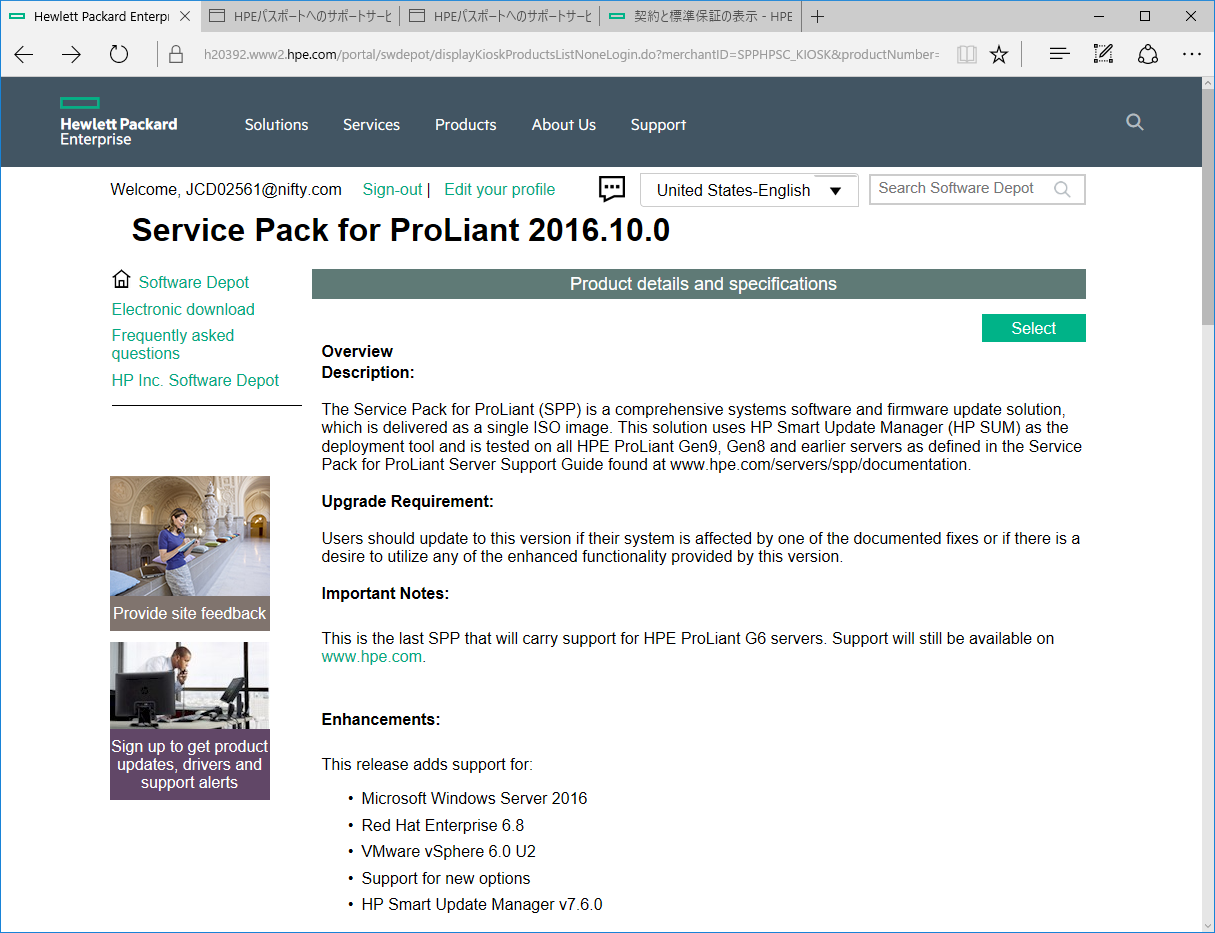
Task: Add page to favorites with star
Action: click(x=999, y=54)
